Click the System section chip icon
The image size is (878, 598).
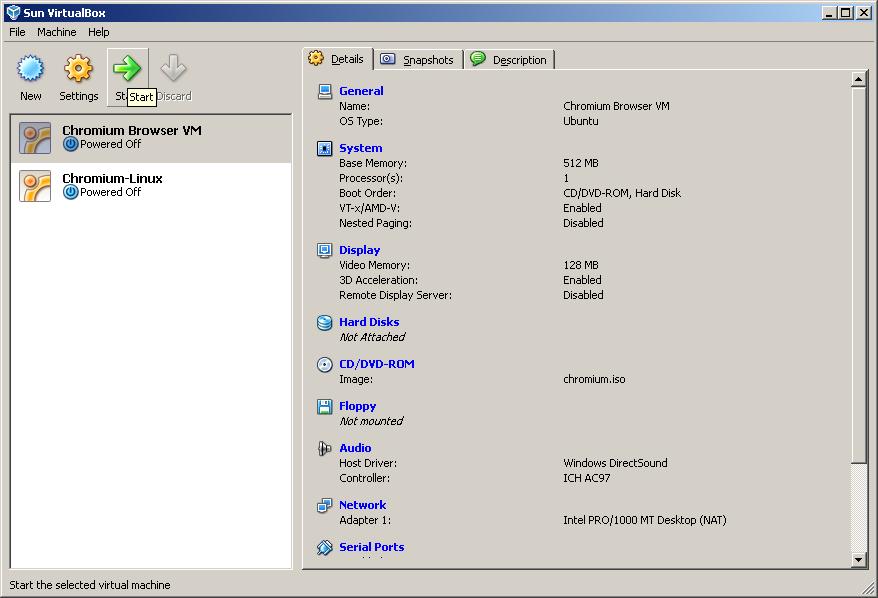click(x=325, y=148)
